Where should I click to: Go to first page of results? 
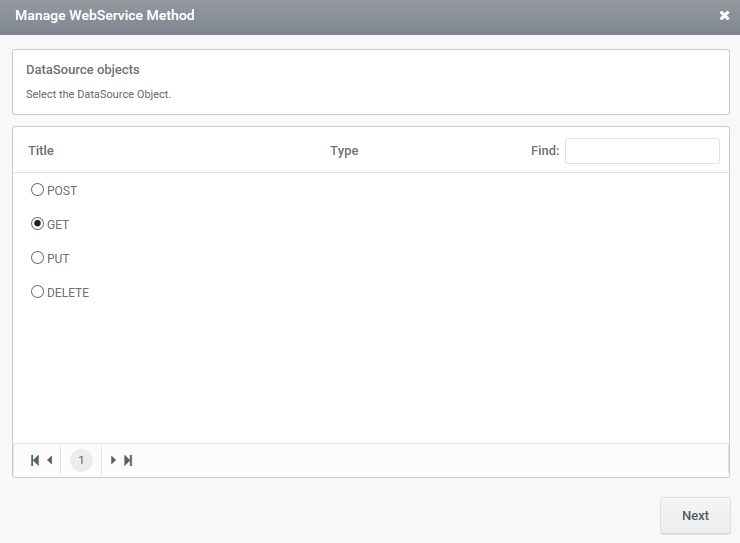coord(35,460)
